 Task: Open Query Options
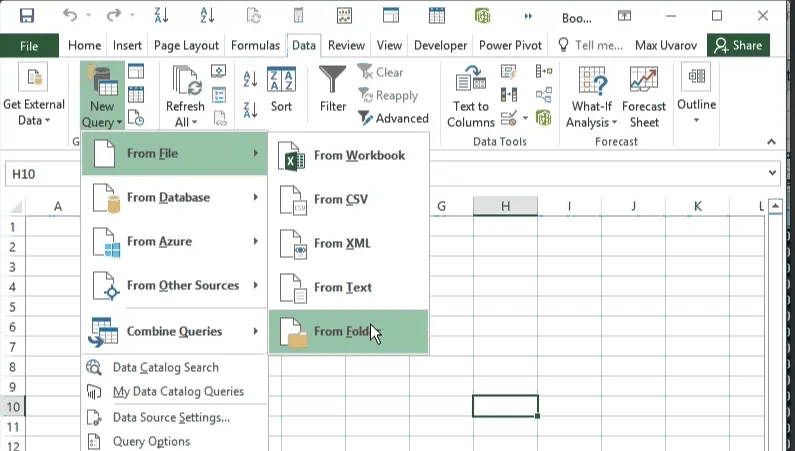pyautogui.click(x=151, y=441)
